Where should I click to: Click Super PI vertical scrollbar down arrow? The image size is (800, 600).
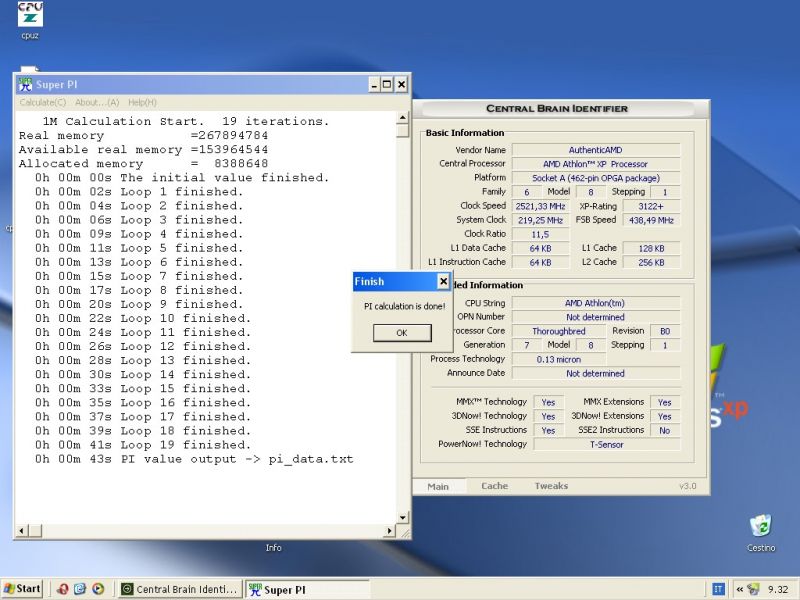[403, 518]
